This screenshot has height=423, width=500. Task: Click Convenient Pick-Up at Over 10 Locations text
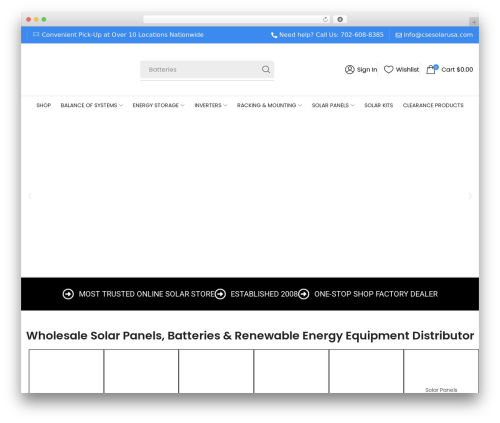click(x=122, y=35)
